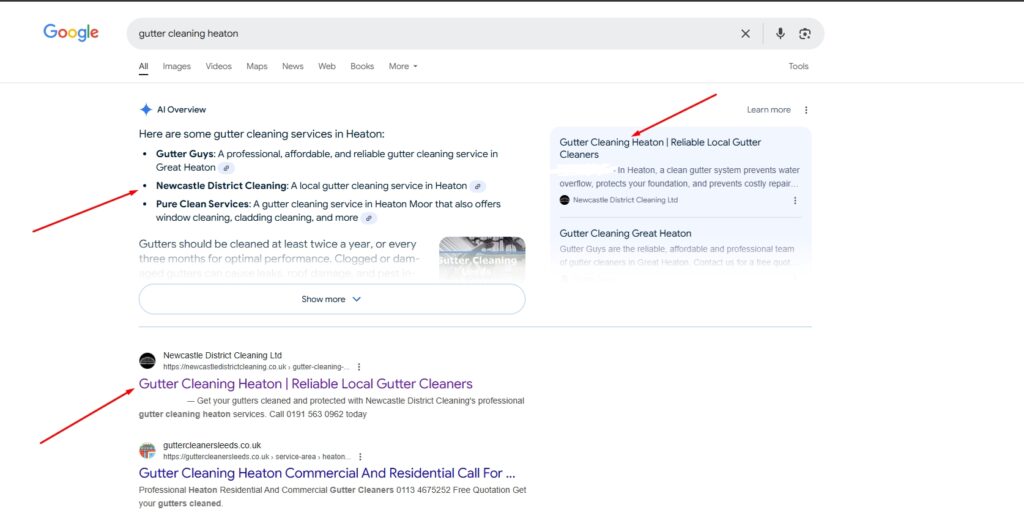The width and height of the screenshot is (1024, 521).
Task: Click AI Overview heading text
Action: (182, 110)
